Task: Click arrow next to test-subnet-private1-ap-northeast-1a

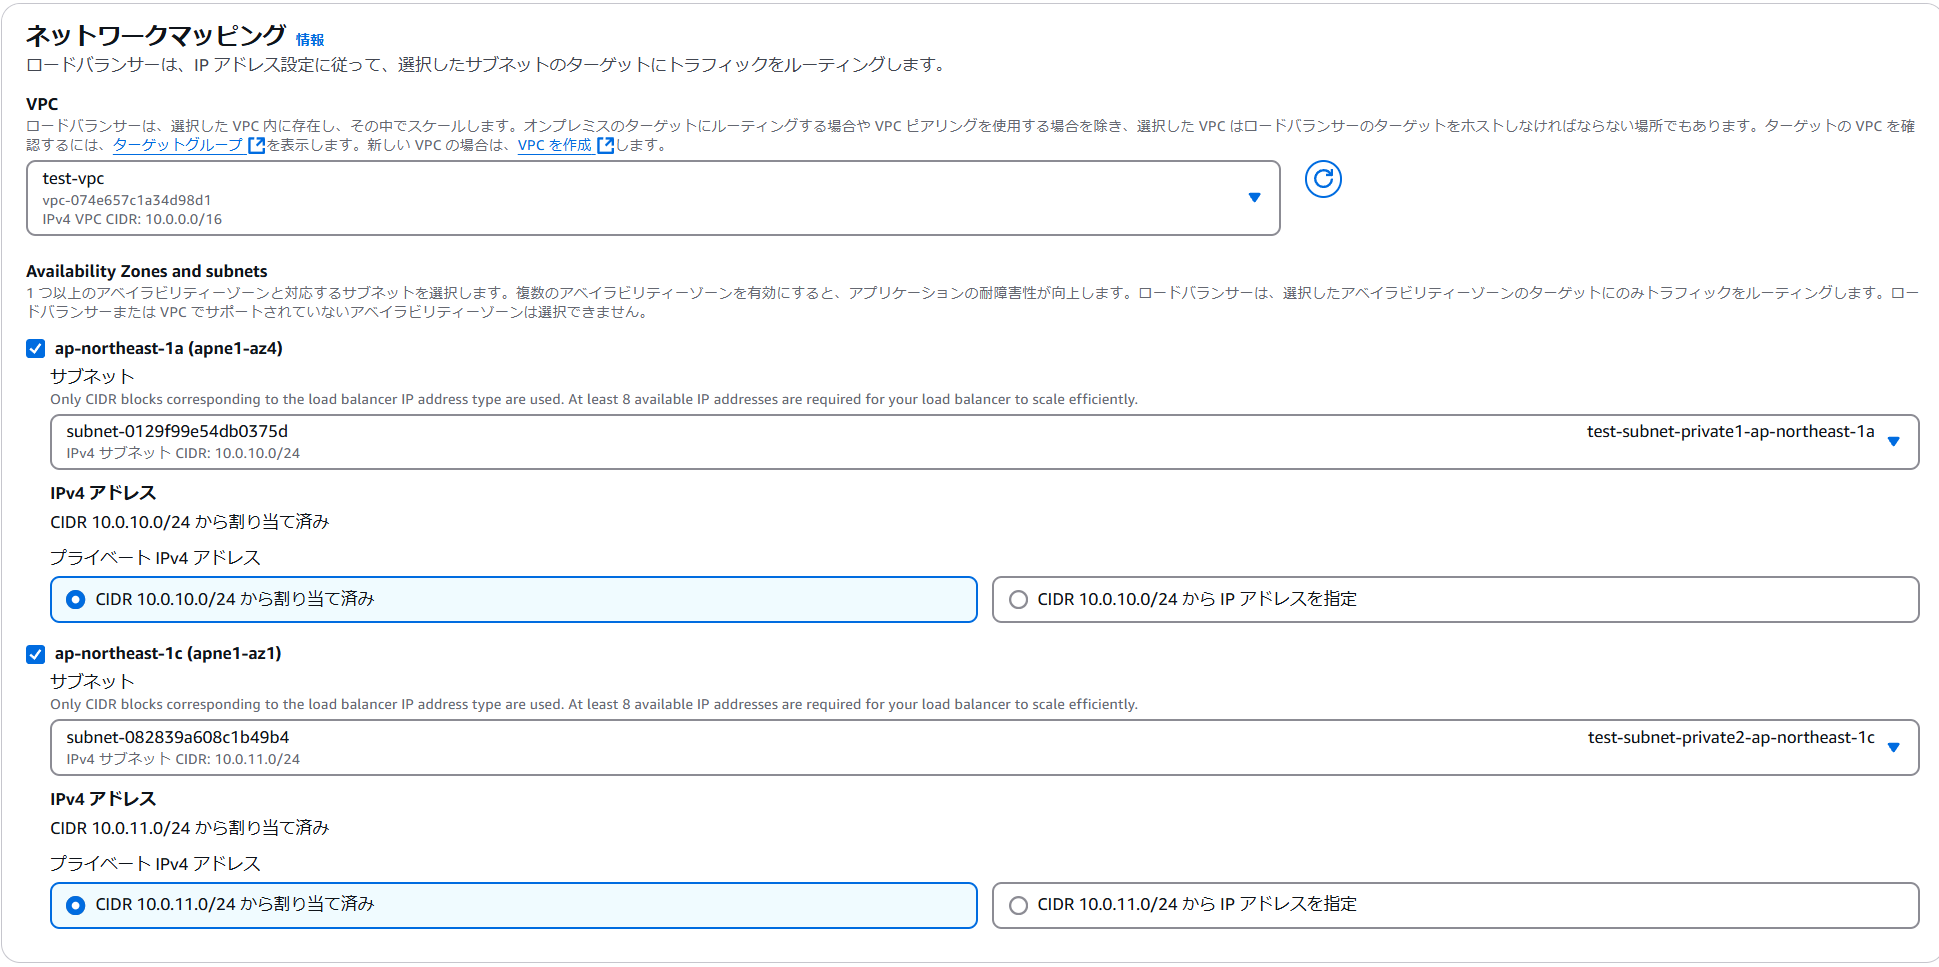Action: [x=1893, y=442]
